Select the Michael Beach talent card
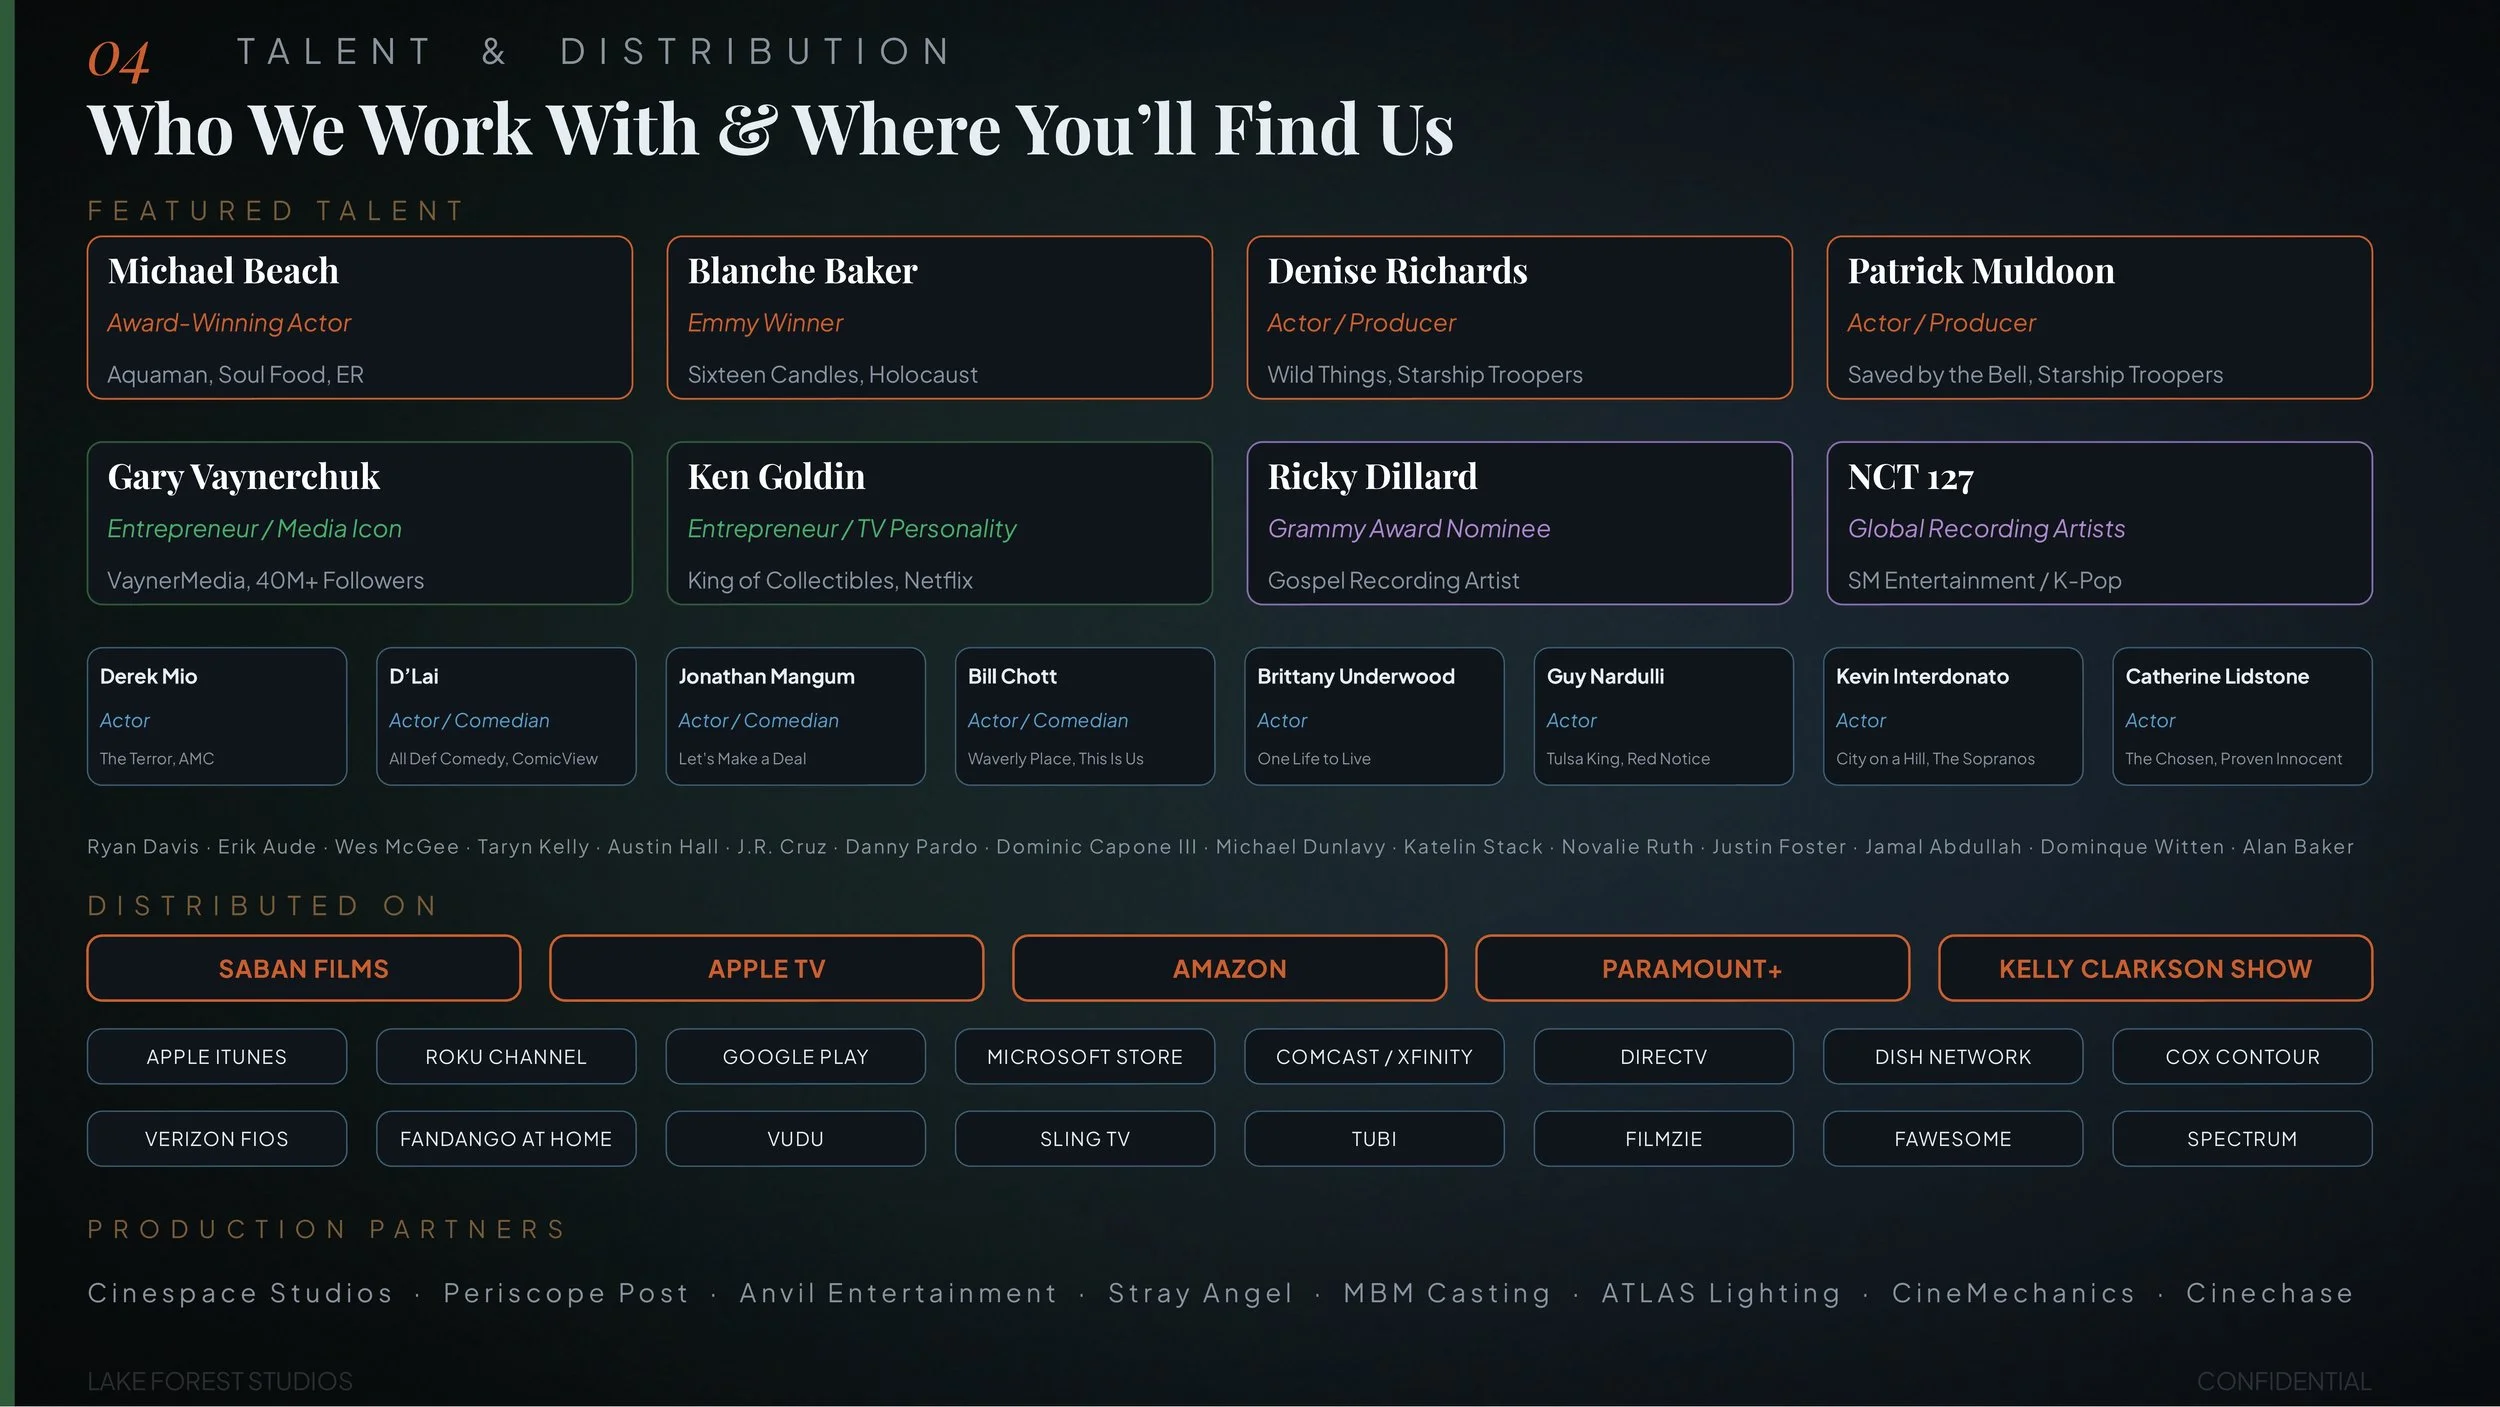The image size is (2500, 1407). (360, 318)
